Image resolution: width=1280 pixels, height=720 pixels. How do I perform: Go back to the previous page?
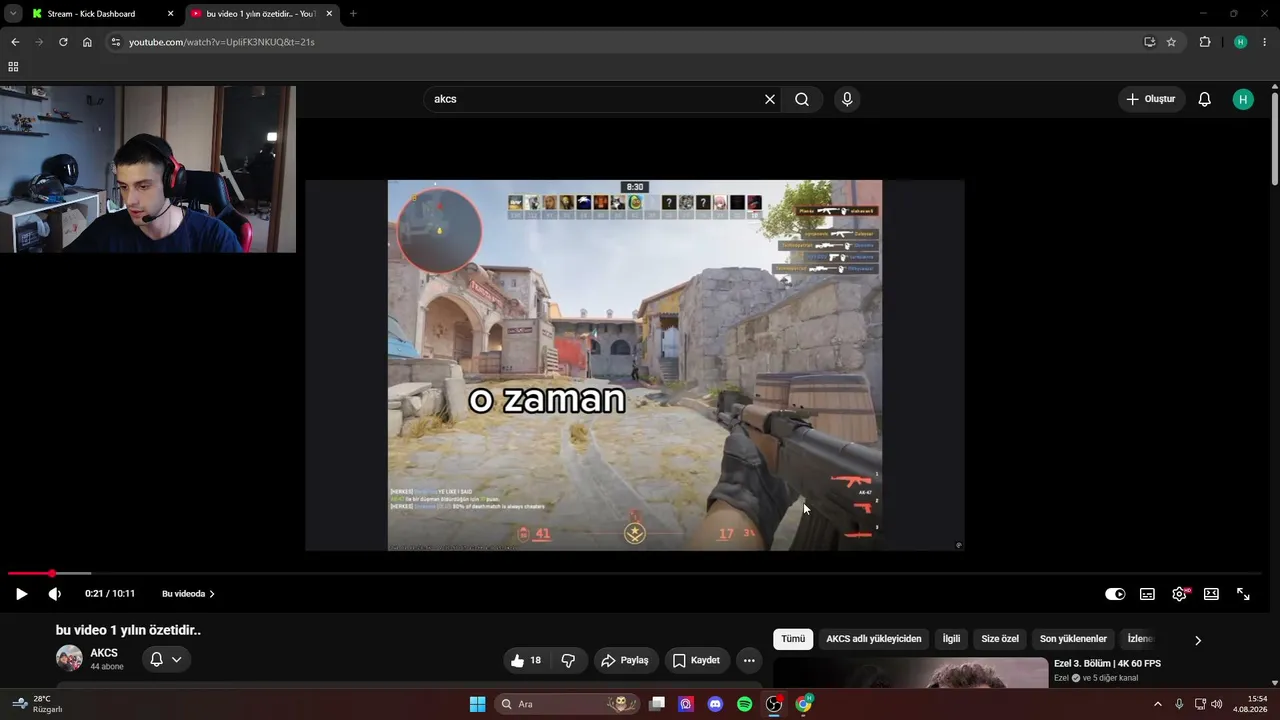[15, 42]
